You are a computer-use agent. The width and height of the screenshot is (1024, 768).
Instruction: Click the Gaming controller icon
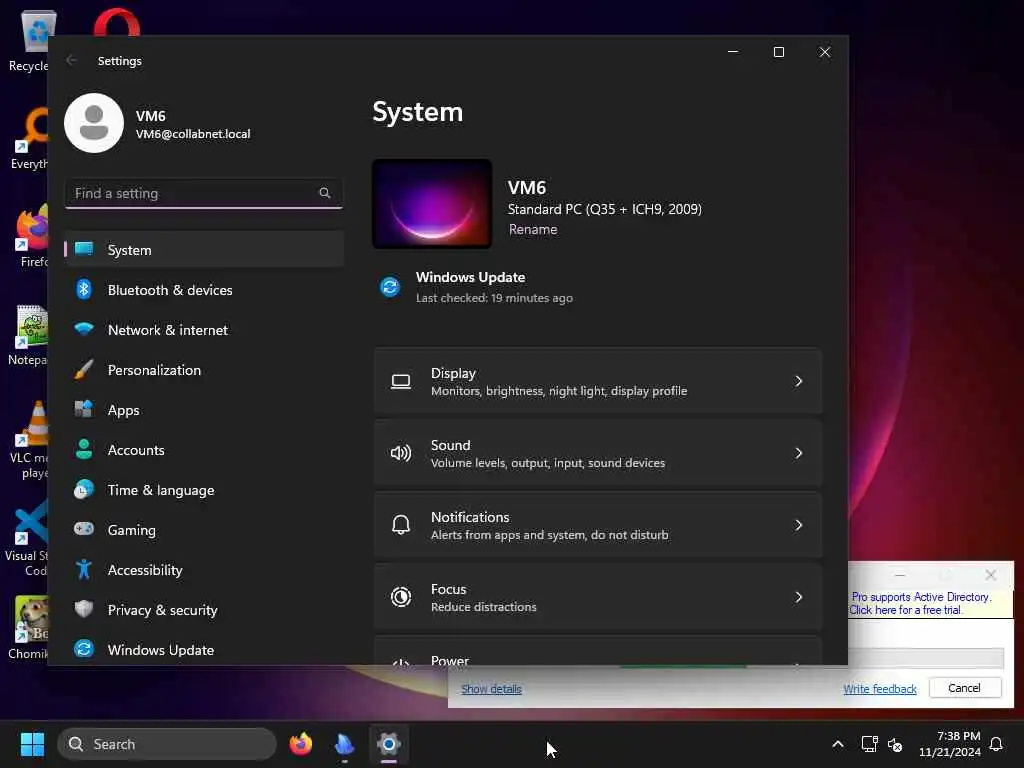point(84,529)
